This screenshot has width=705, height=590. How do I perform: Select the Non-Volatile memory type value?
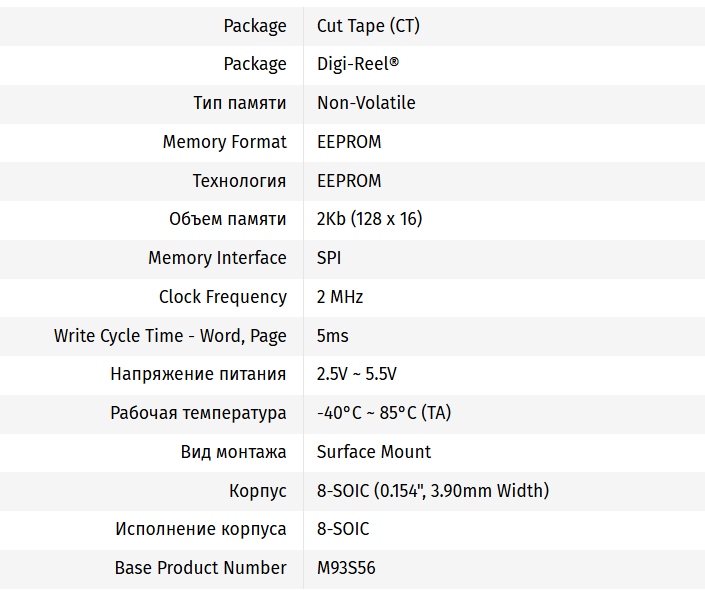click(366, 103)
